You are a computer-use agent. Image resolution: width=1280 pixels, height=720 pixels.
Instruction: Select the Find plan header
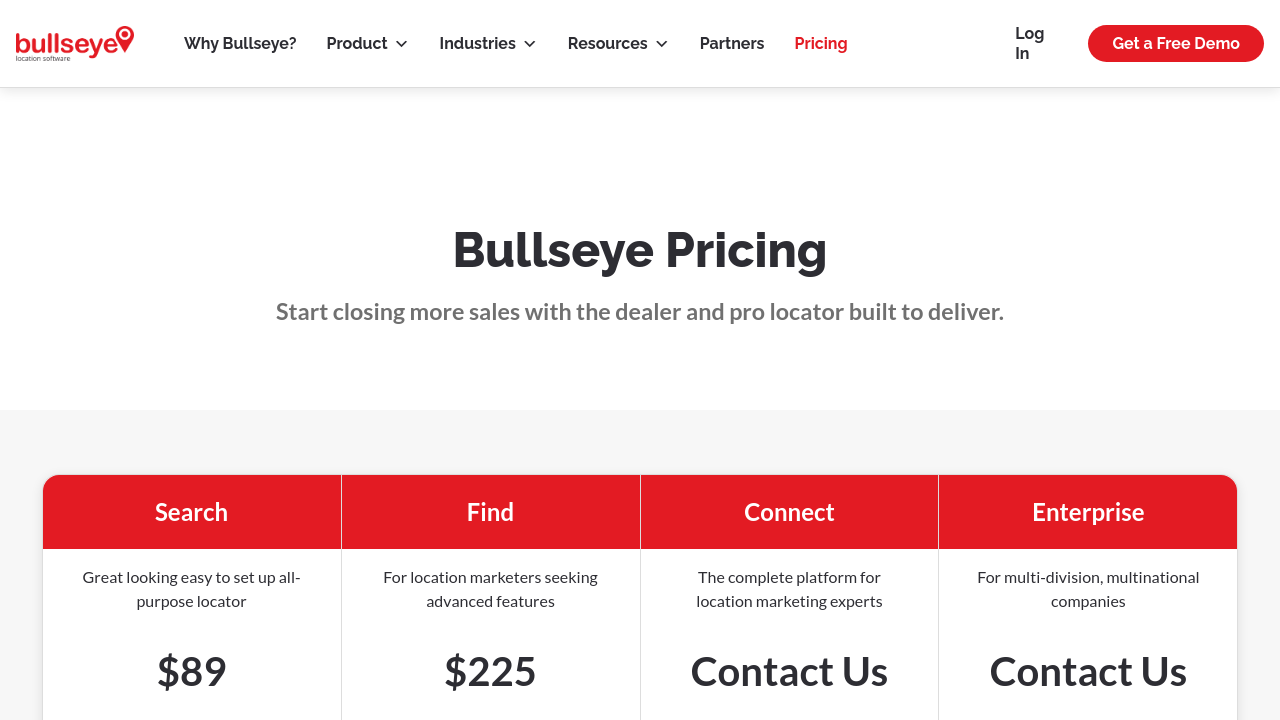[490, 512]
